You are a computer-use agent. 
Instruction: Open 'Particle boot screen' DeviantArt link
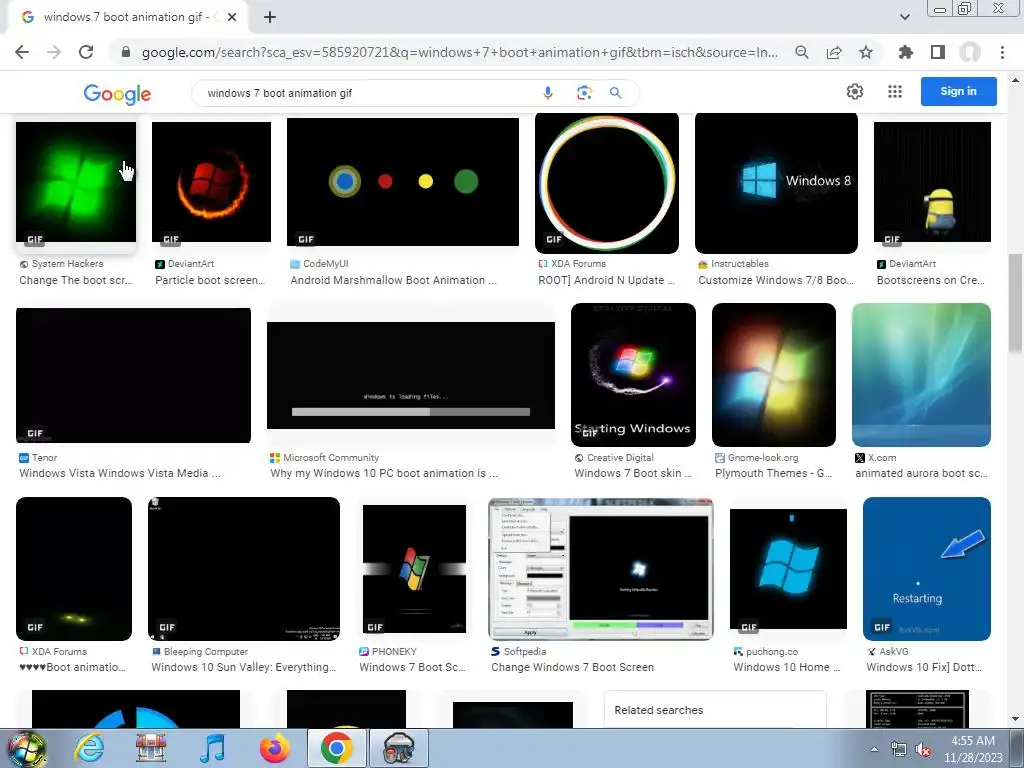[x=210, y=280]
